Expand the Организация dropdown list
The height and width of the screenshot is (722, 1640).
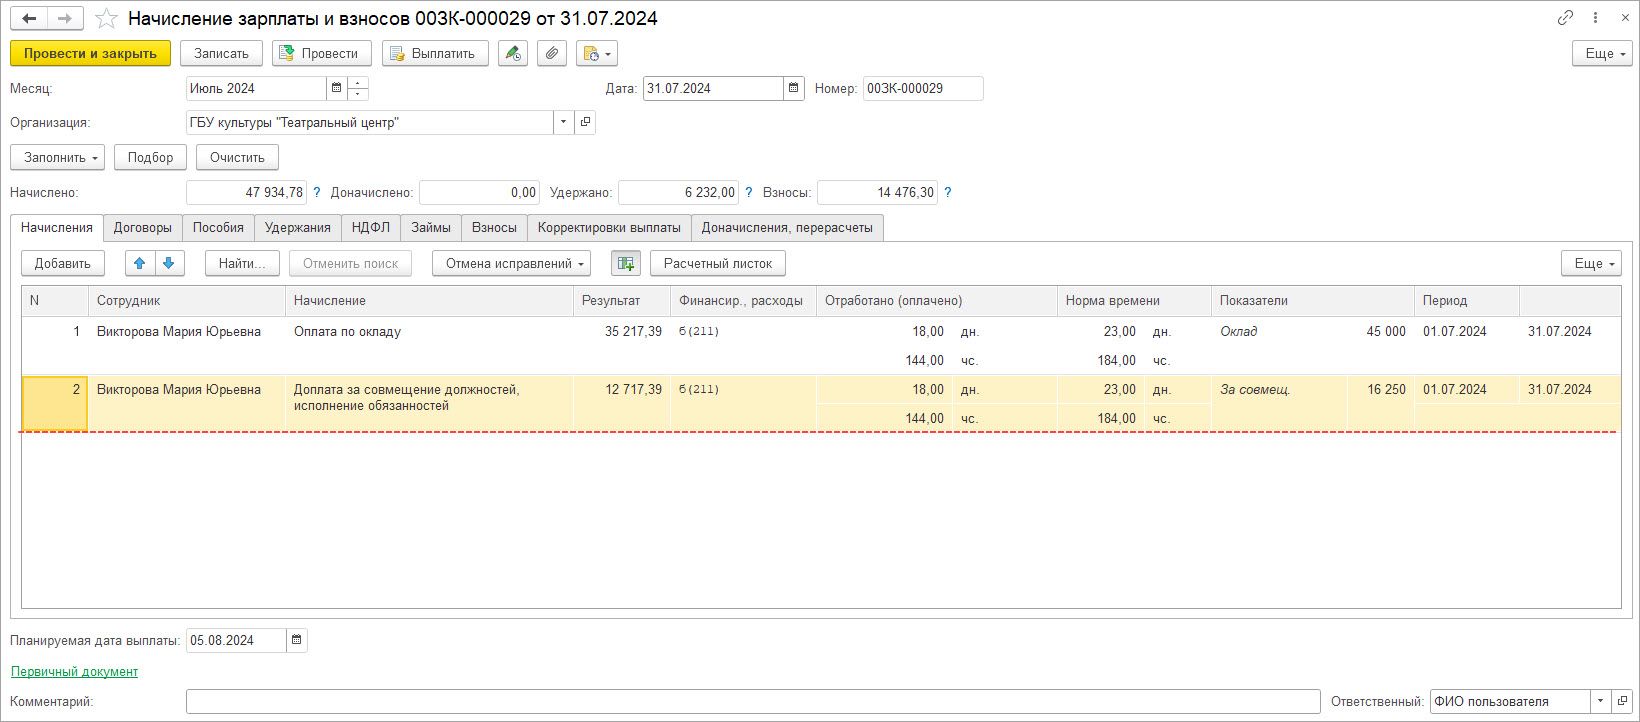click(564, 122)
